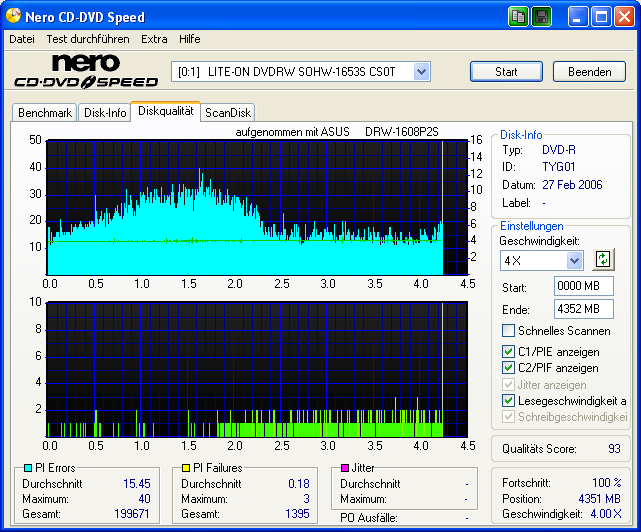Minimize the Nero CD-DVD Speed window
This screenshot has height=532, width=641.
[578, 17]
